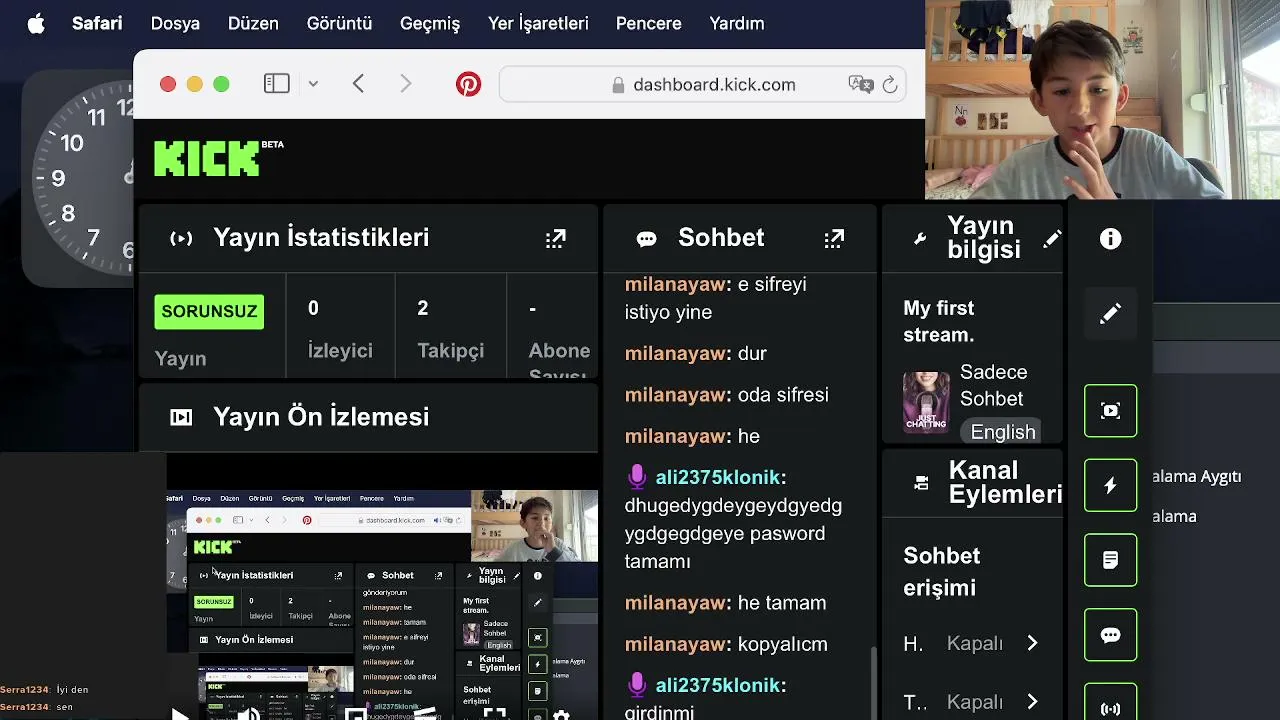1280x720 pixels.
Task: Click the chat message "dur"
Action: coord(752,354)
